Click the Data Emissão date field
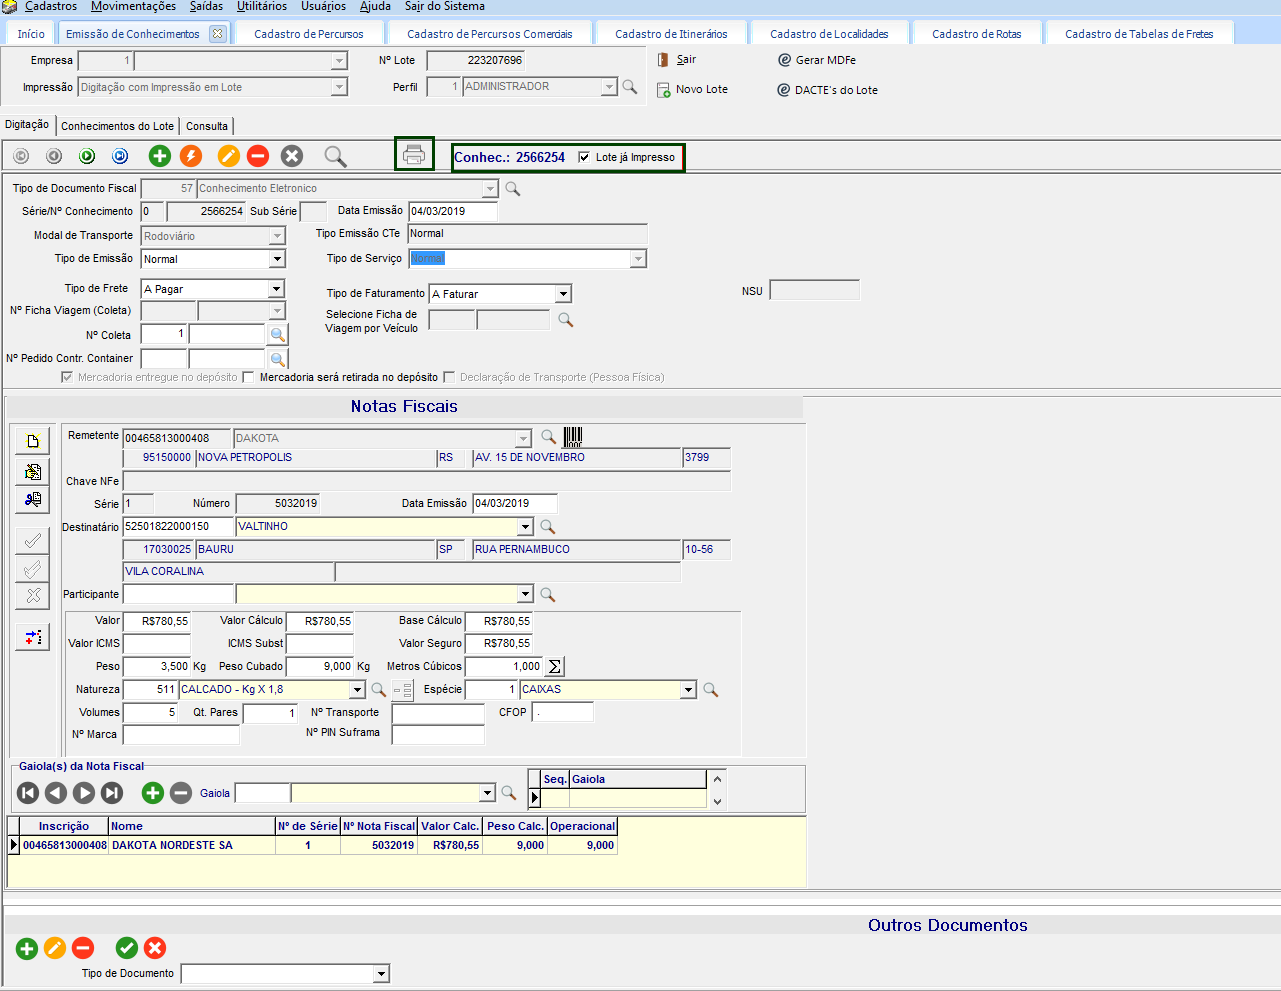The width and height of the screenshot is (1281, 991). (452, 211)
